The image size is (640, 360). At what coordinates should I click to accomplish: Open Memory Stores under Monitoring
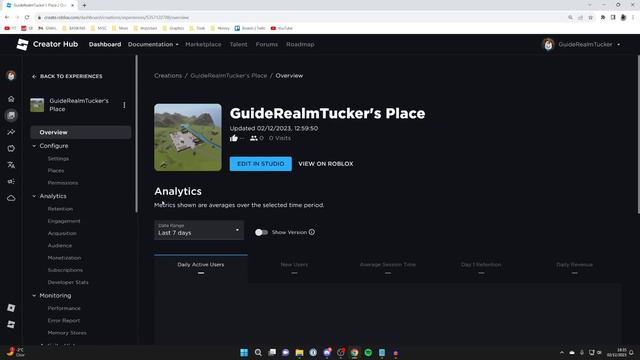click(67, 333)
